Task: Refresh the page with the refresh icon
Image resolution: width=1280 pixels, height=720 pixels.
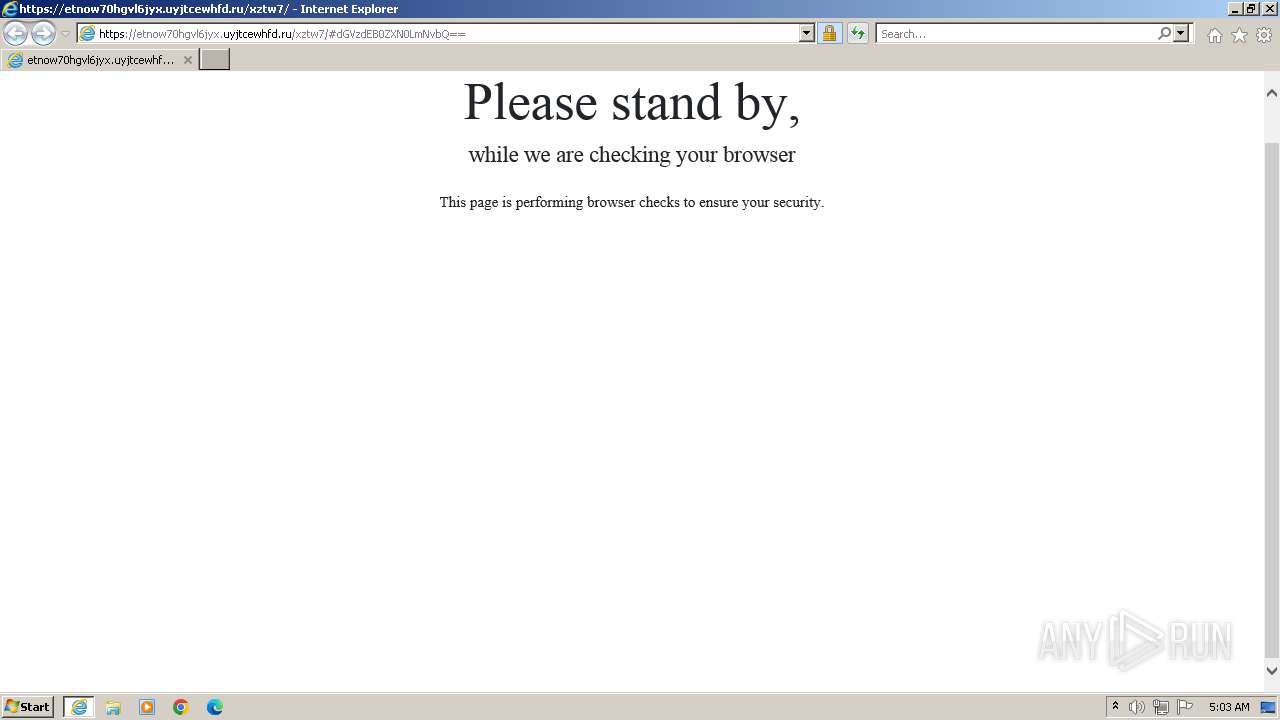Action: (858, 33)
